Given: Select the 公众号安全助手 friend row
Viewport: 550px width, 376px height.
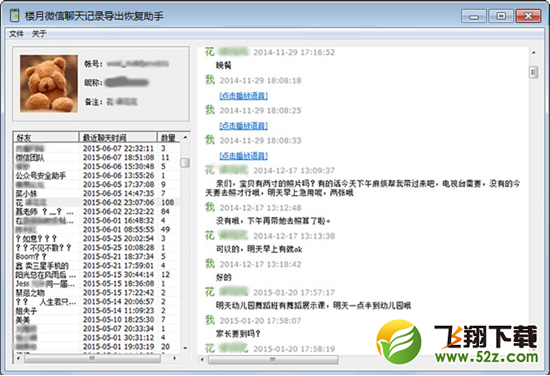Looking at the screenshot, I should point(97,175).
